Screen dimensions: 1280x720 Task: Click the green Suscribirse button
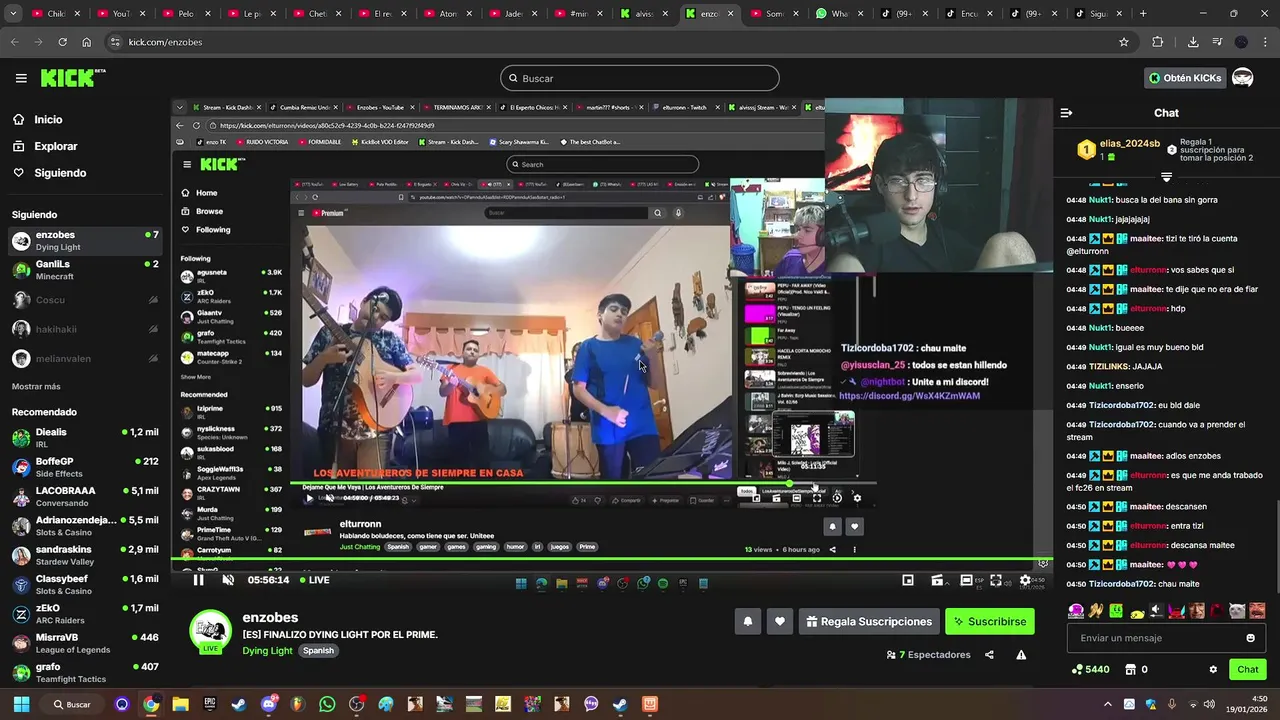click(990, 621)
